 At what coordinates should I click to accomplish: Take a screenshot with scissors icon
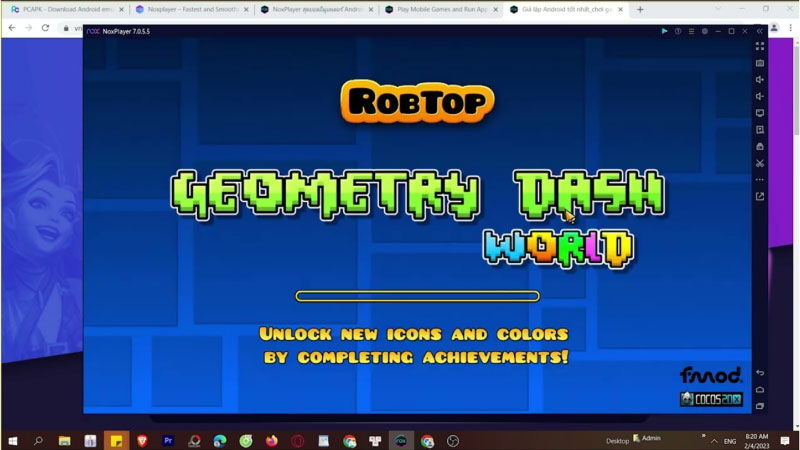tap(760, 163)
